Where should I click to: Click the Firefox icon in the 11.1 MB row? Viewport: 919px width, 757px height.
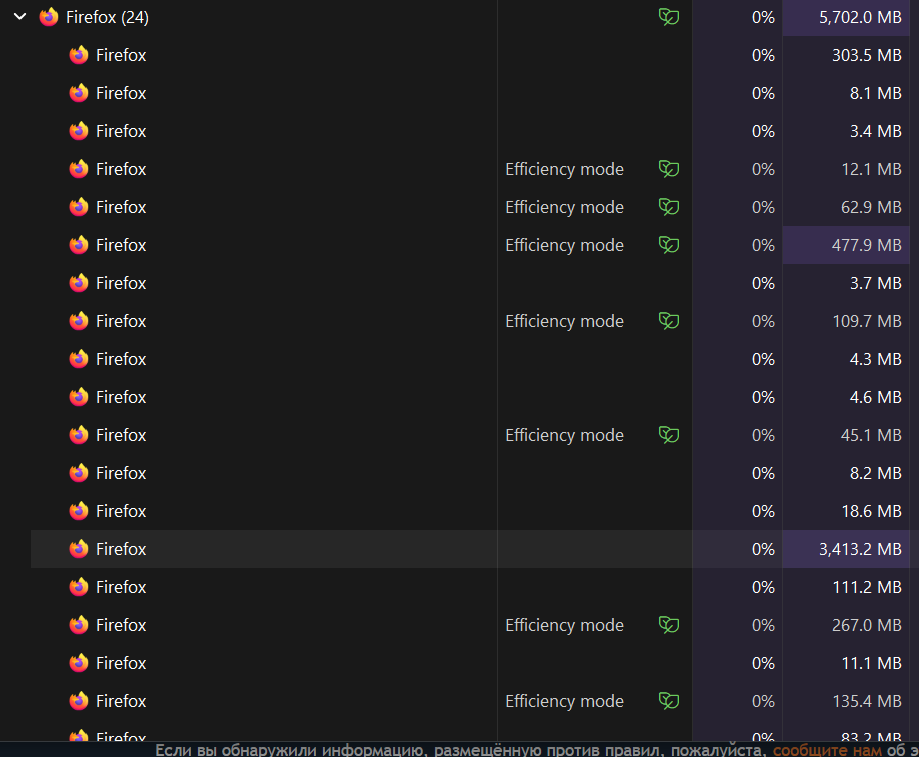79,663
